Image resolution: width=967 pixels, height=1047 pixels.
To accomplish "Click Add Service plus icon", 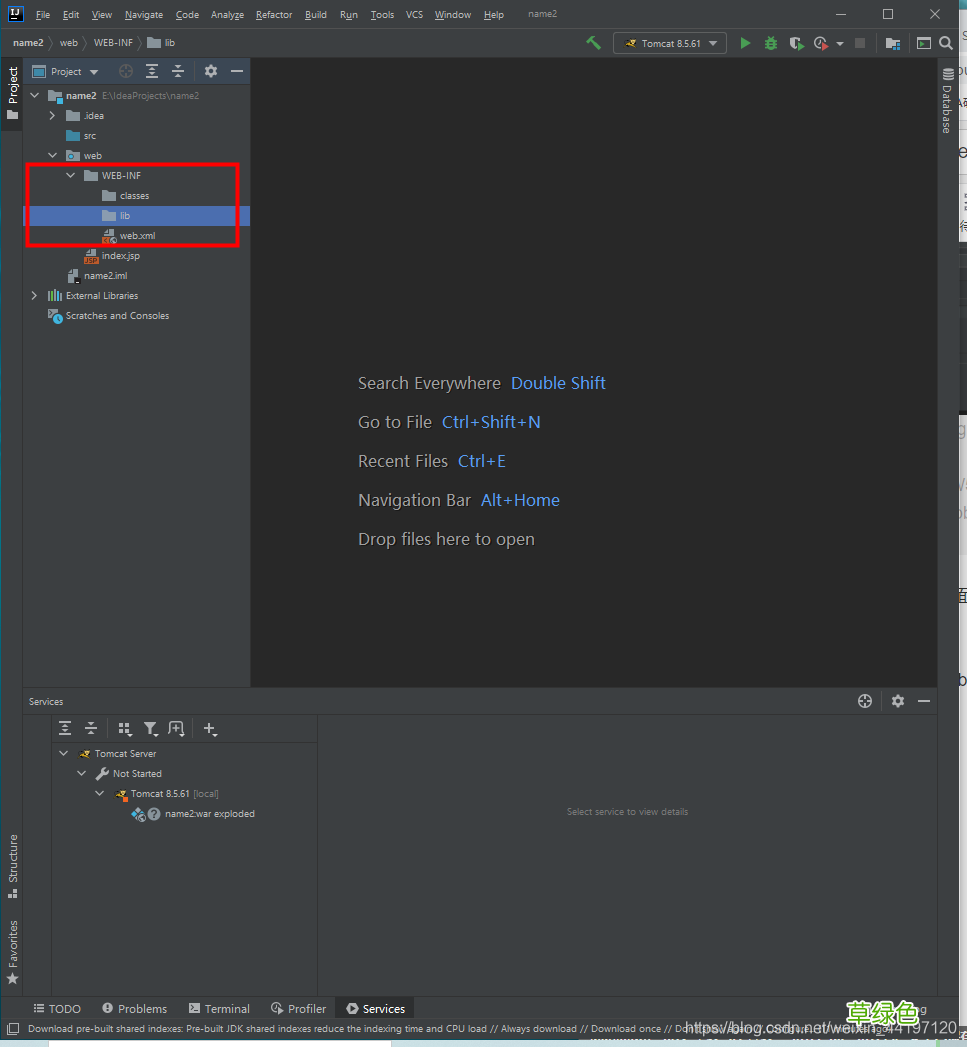I will [x=209, y=729].
